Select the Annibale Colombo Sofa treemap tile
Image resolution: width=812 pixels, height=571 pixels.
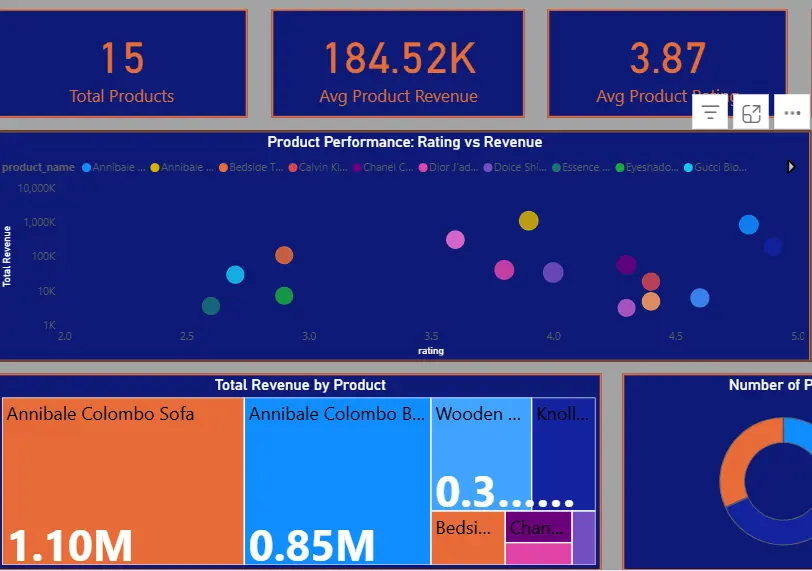click(x=123, y=481)
